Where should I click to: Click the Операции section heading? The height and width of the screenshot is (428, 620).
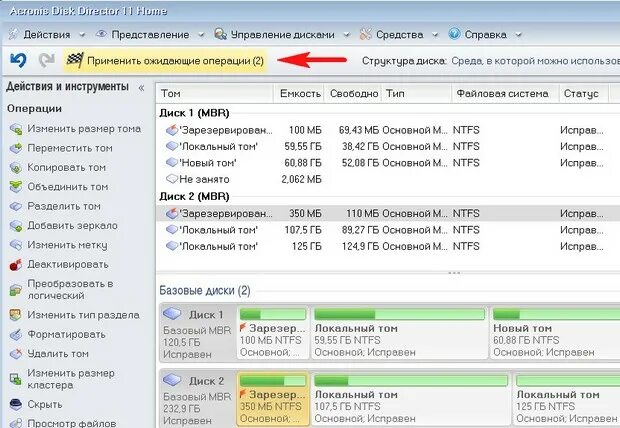[34, 109]
